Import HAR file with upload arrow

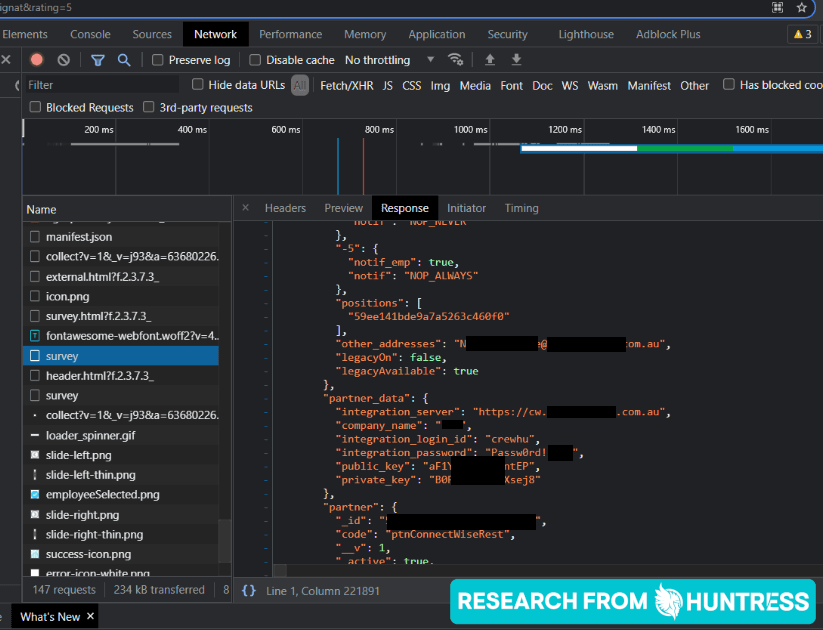point(490,60)
